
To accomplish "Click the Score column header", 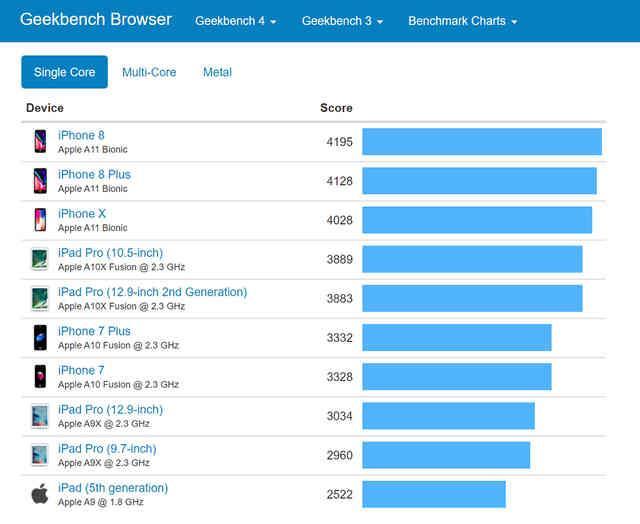I will coord(336,108).
